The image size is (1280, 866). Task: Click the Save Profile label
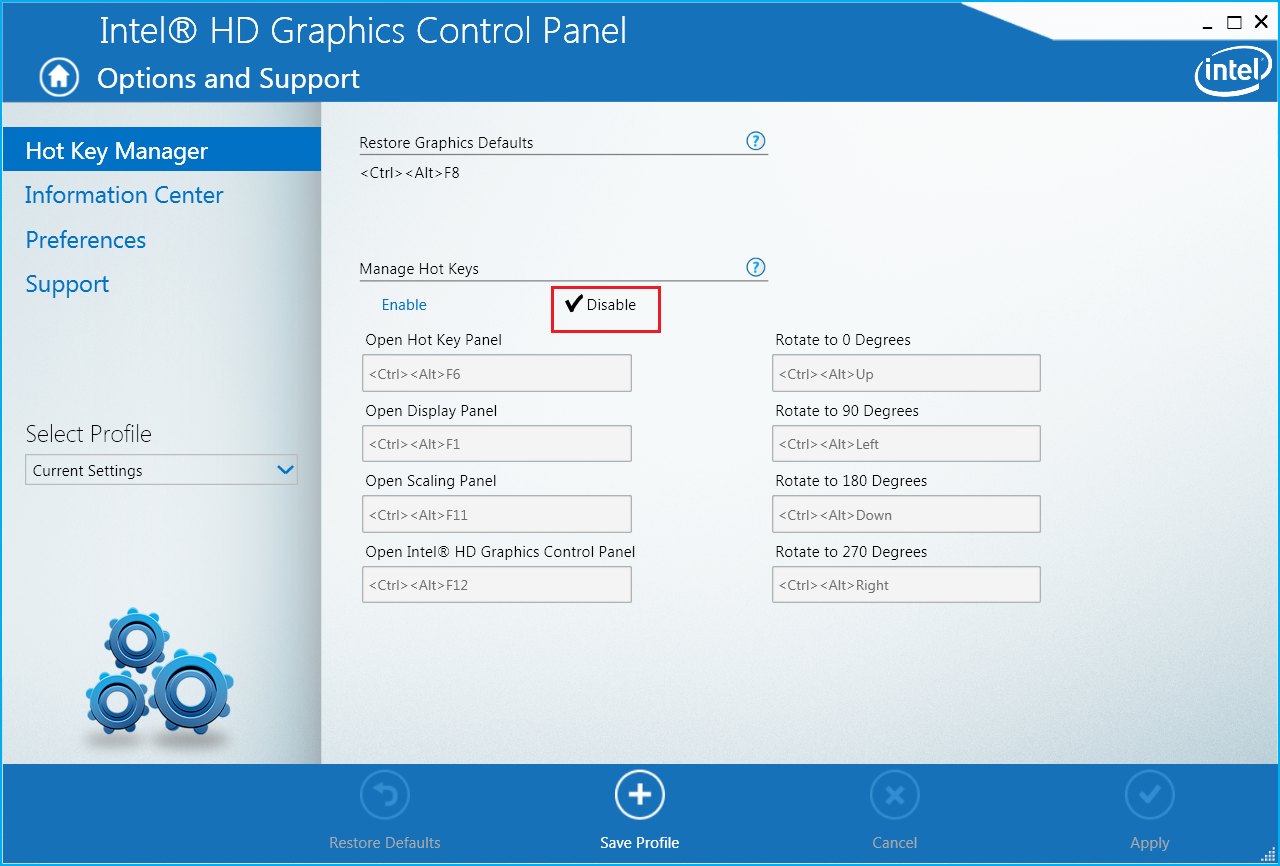click(x=640, y=843)
